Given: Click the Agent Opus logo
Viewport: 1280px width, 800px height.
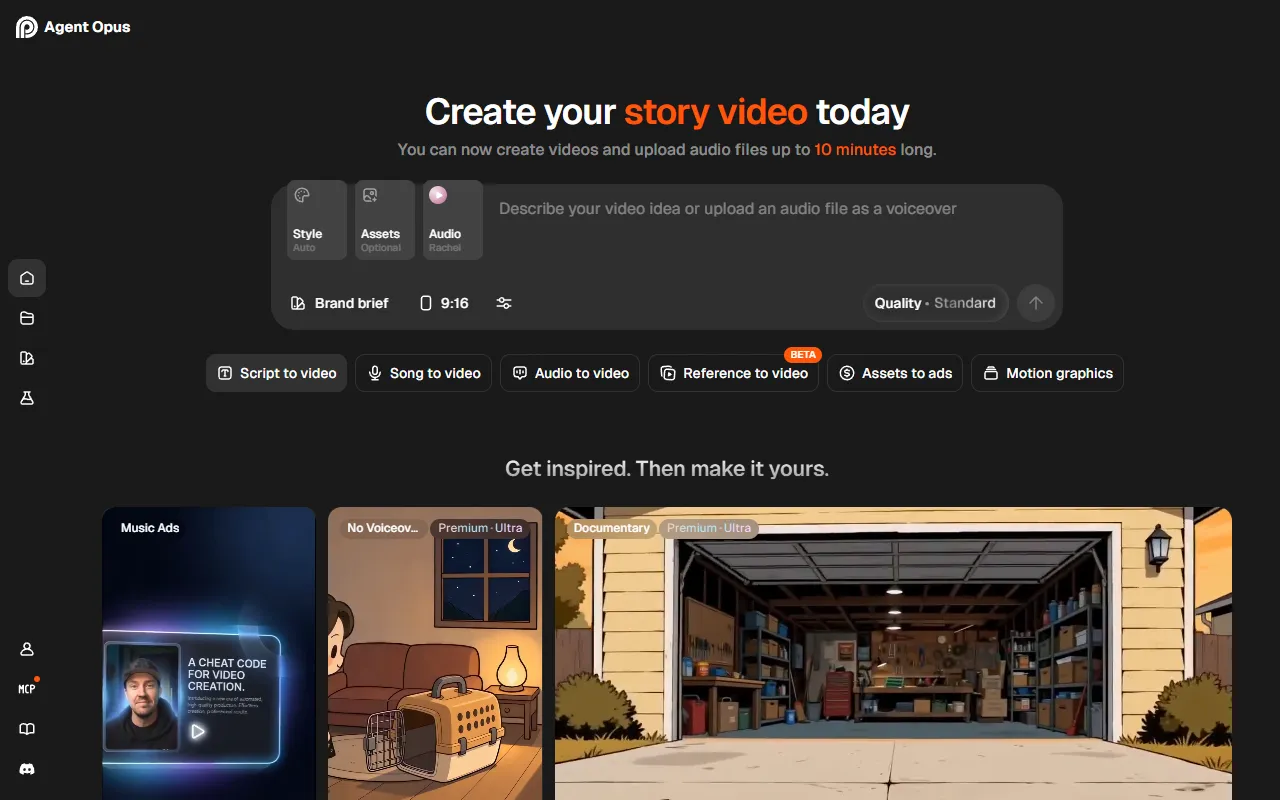Looking at the screenshot, I should pos(73,27).
